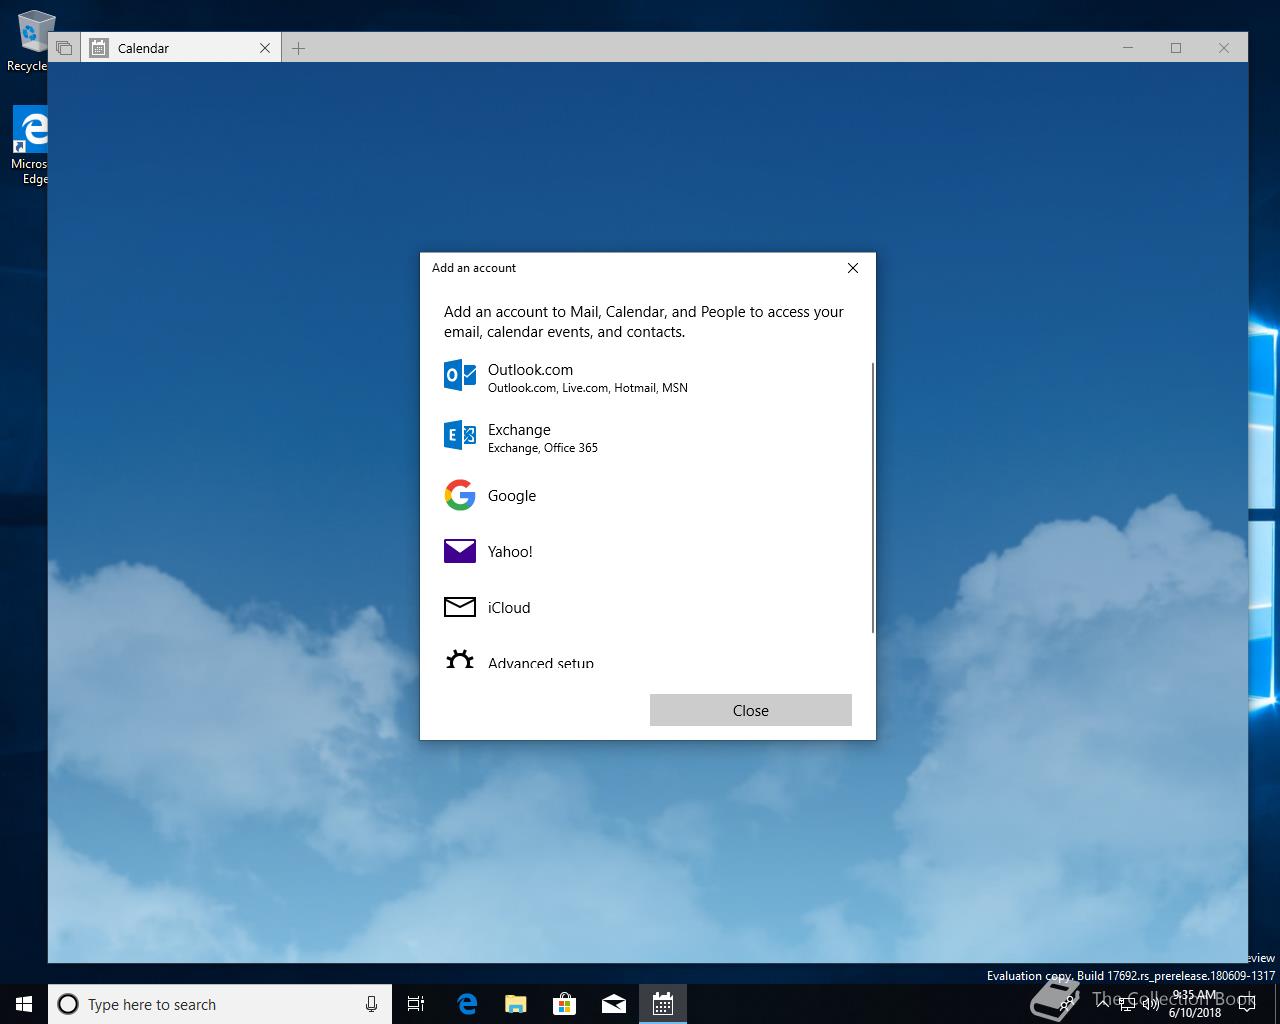Open the Windows Start menu
1280x1024 pixels.
[24, 1004]
